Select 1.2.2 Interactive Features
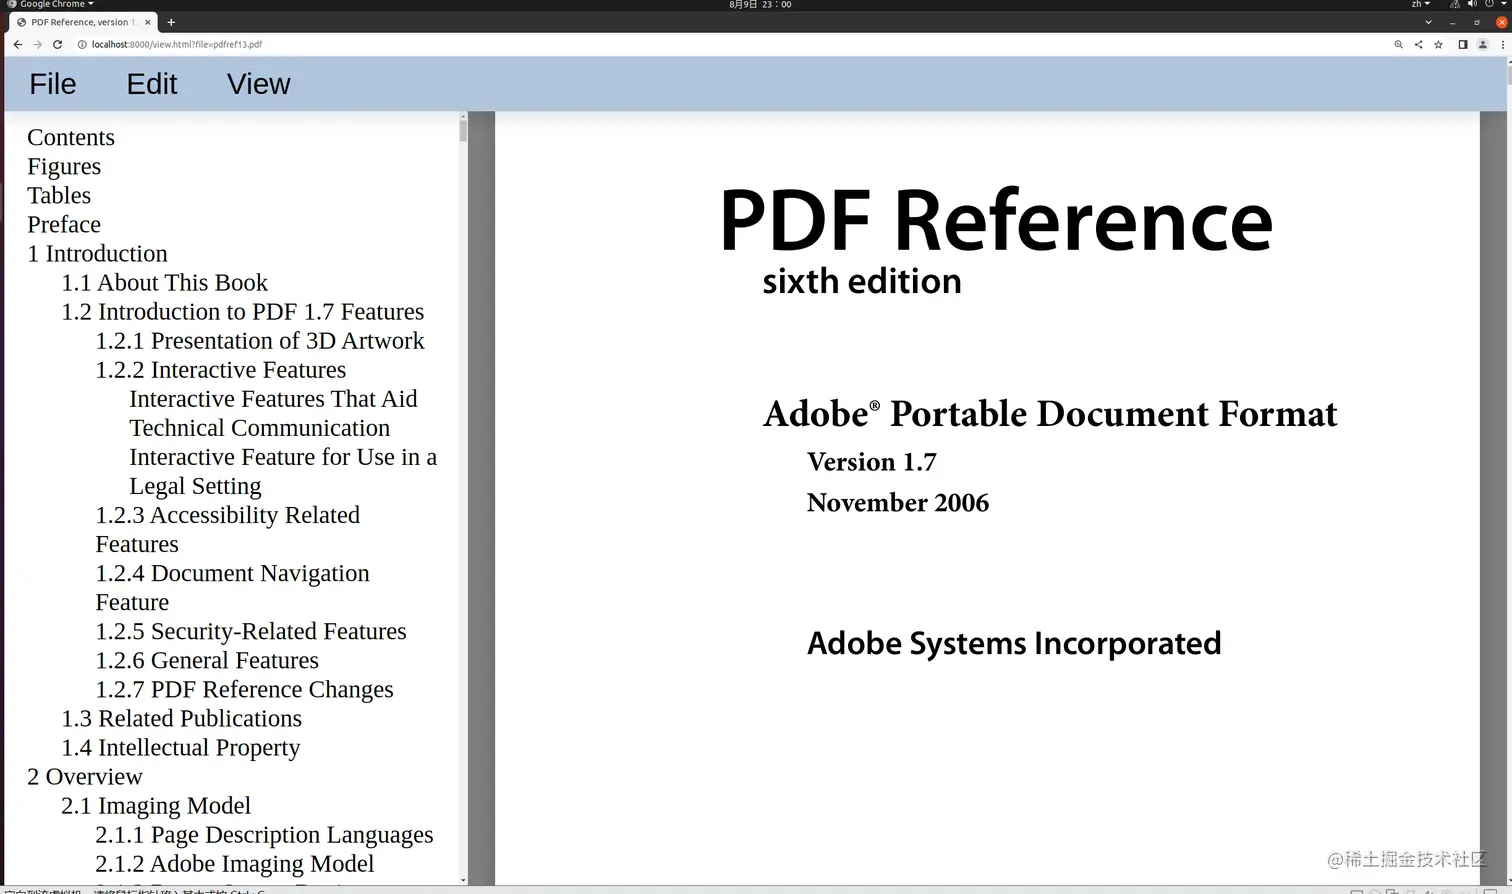The height and width of the screenshot is (894, 1512). (x=221, y=369)
